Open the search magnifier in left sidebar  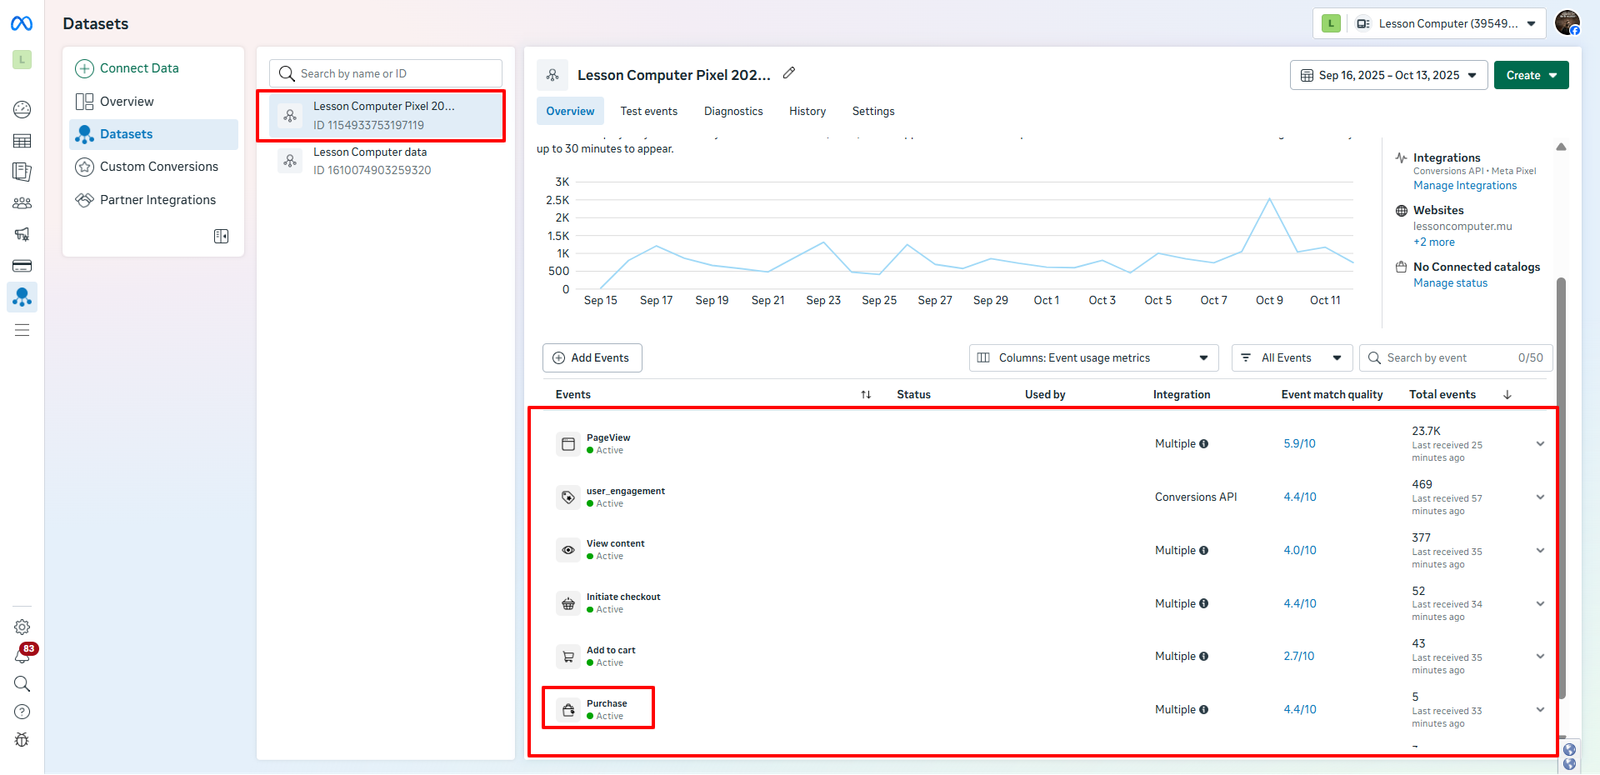(x=22, y=684)
